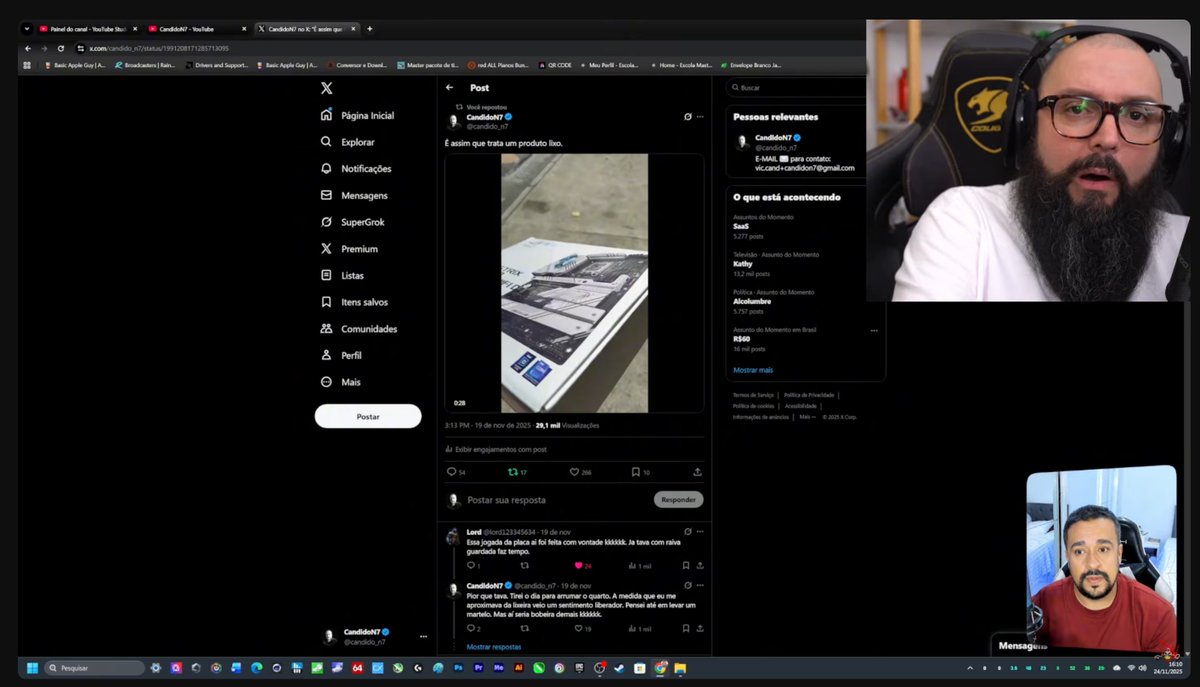Open Mensagens in the sidebar
The image size is (1200, 687).
click(354, 195)
